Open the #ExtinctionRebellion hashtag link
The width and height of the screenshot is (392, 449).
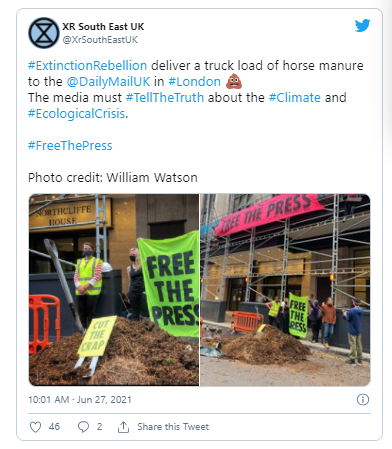(x=87, y=65)
